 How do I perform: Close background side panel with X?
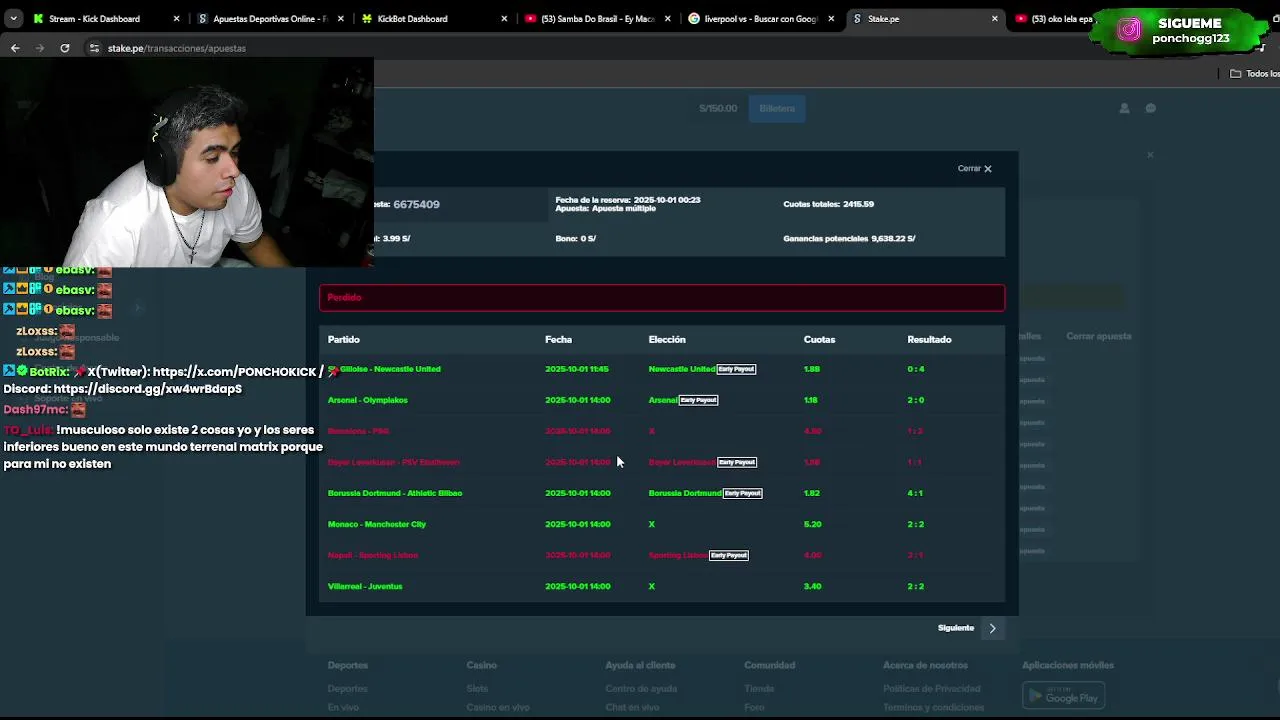1150,155
